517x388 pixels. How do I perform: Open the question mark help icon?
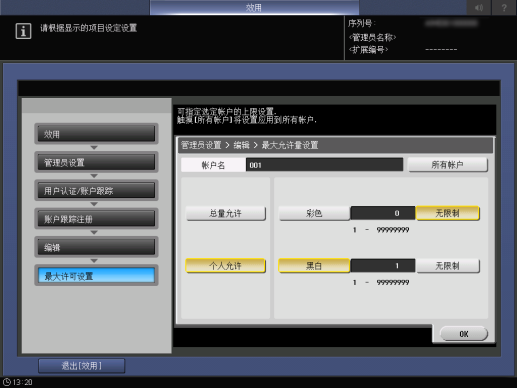[504, 7]
